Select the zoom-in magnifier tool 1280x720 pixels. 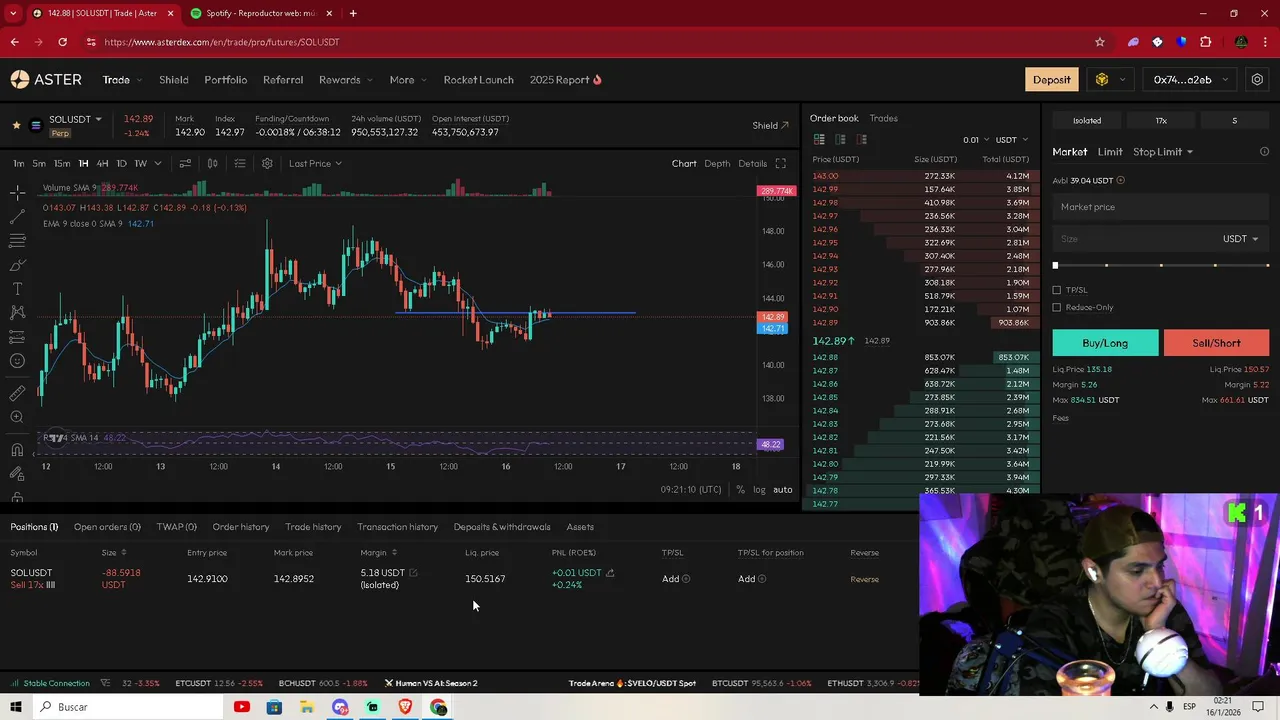(17, 417)
